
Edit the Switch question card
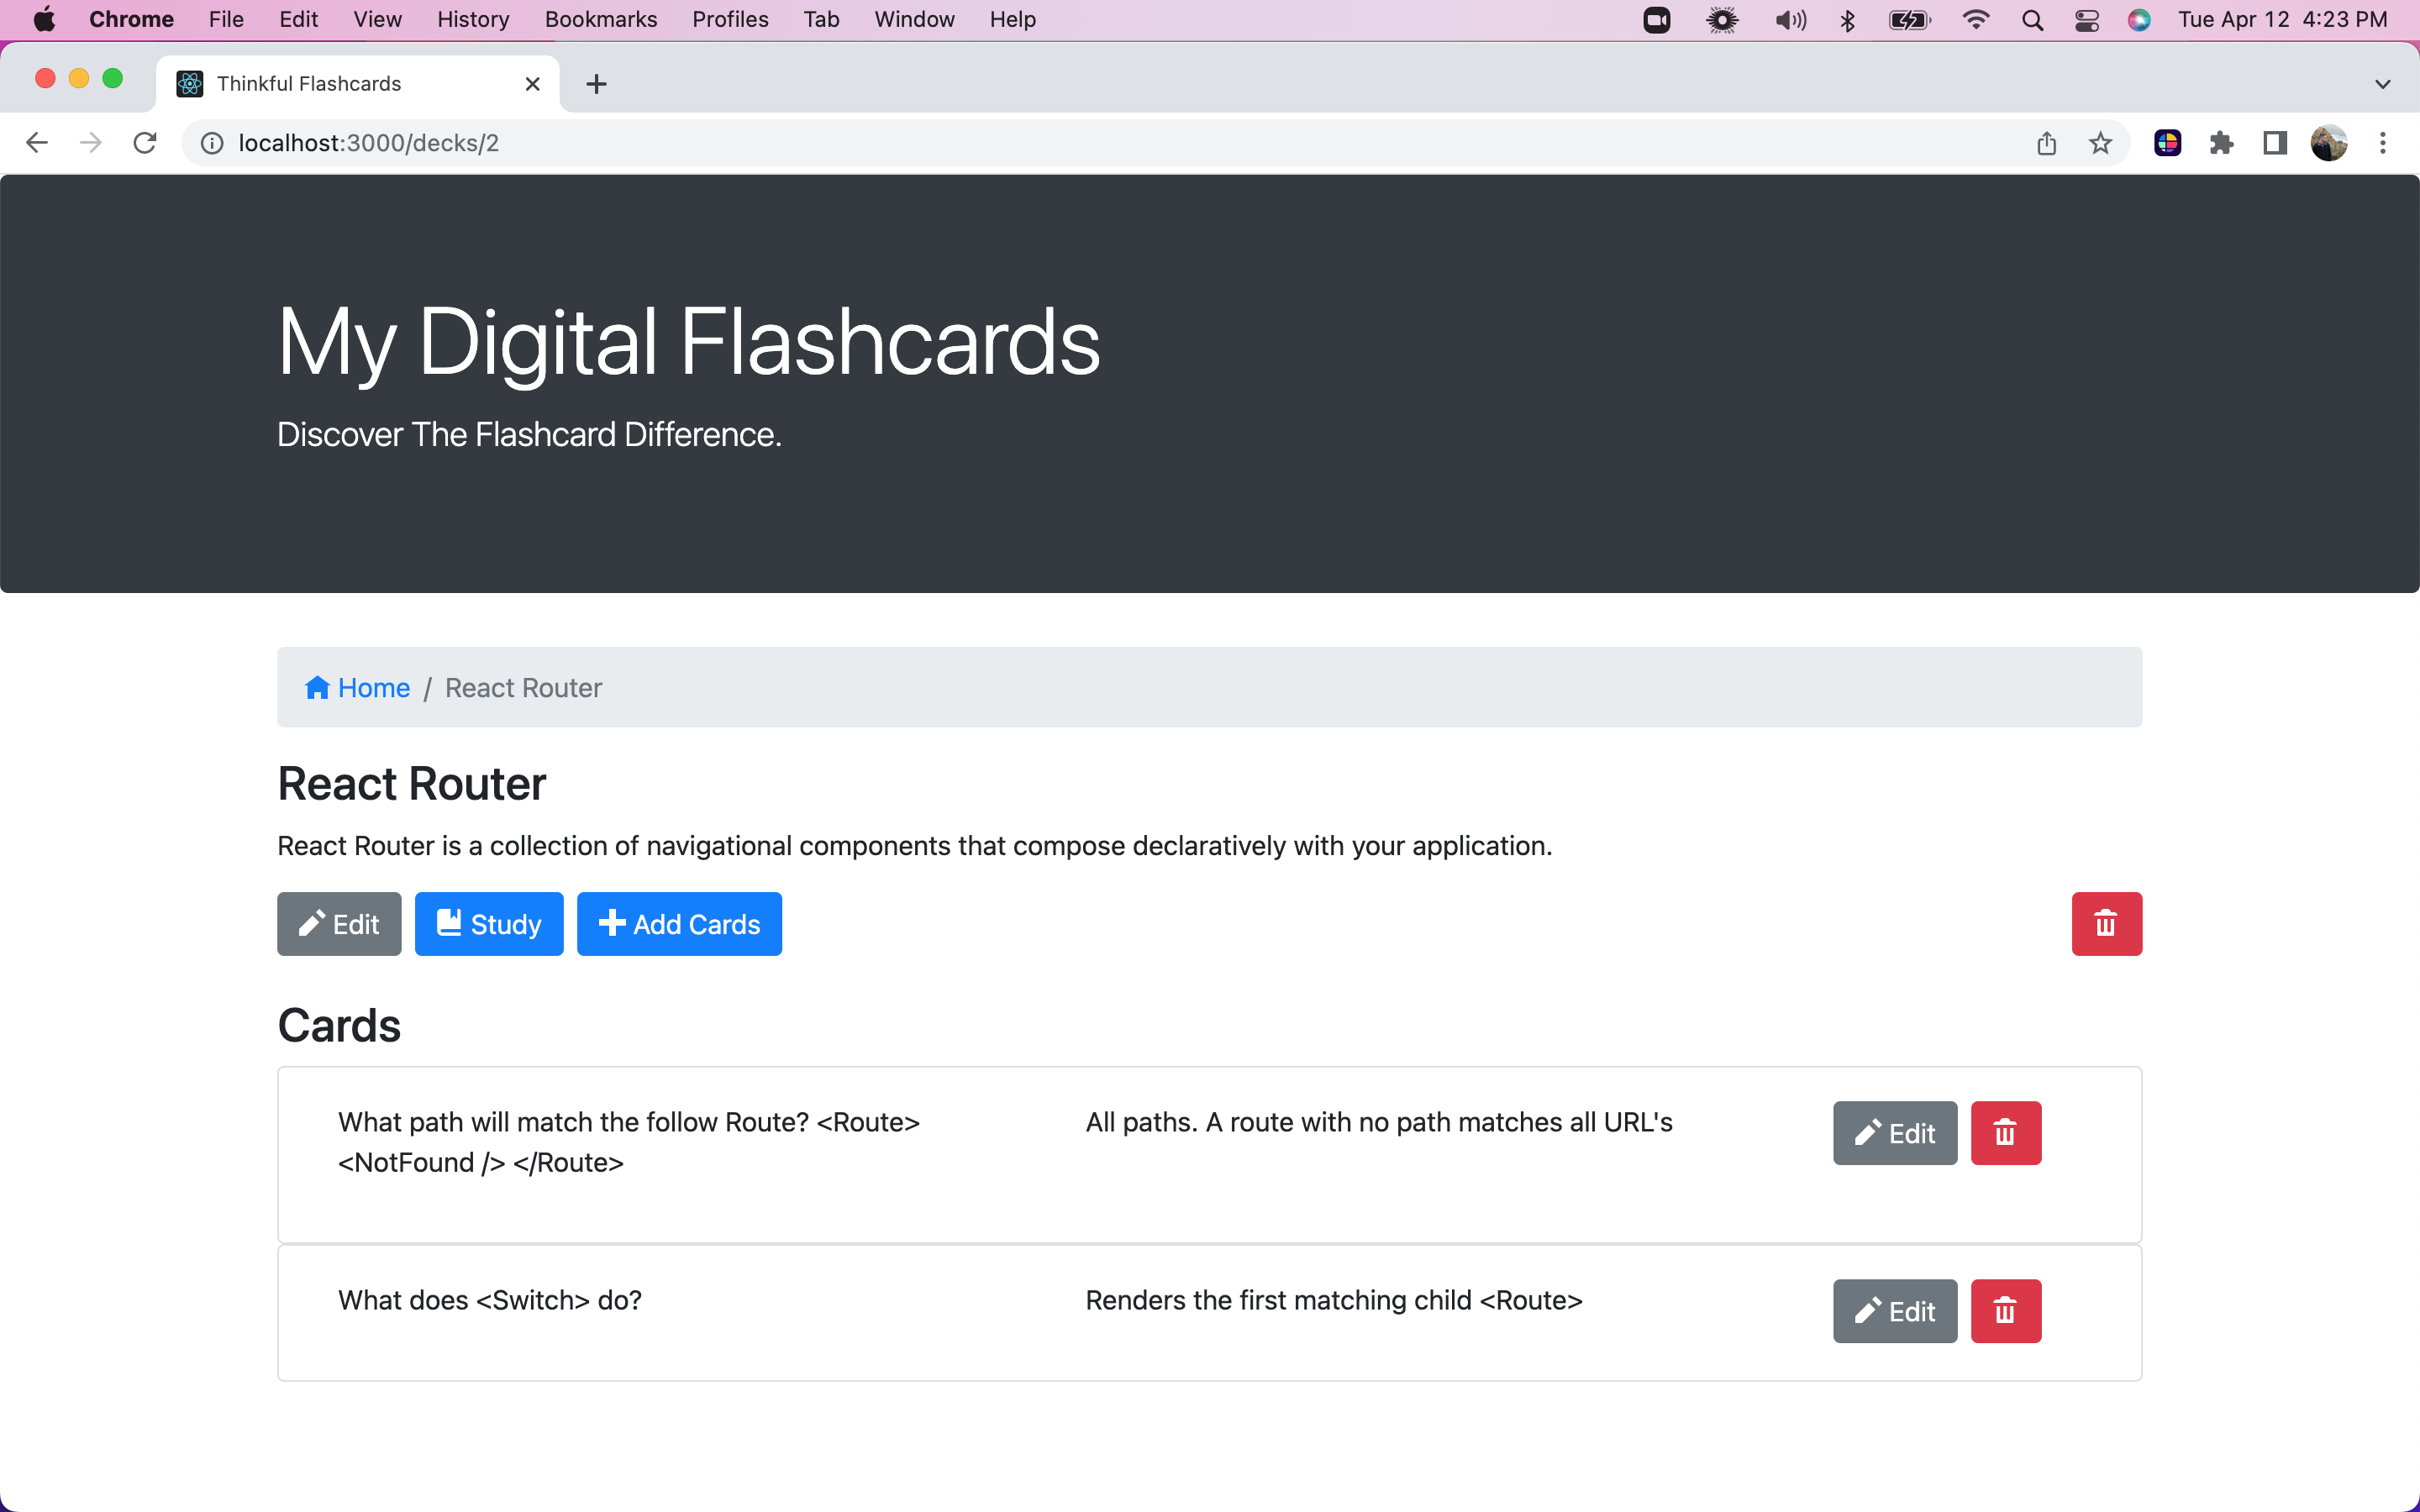point(1894,1310)
